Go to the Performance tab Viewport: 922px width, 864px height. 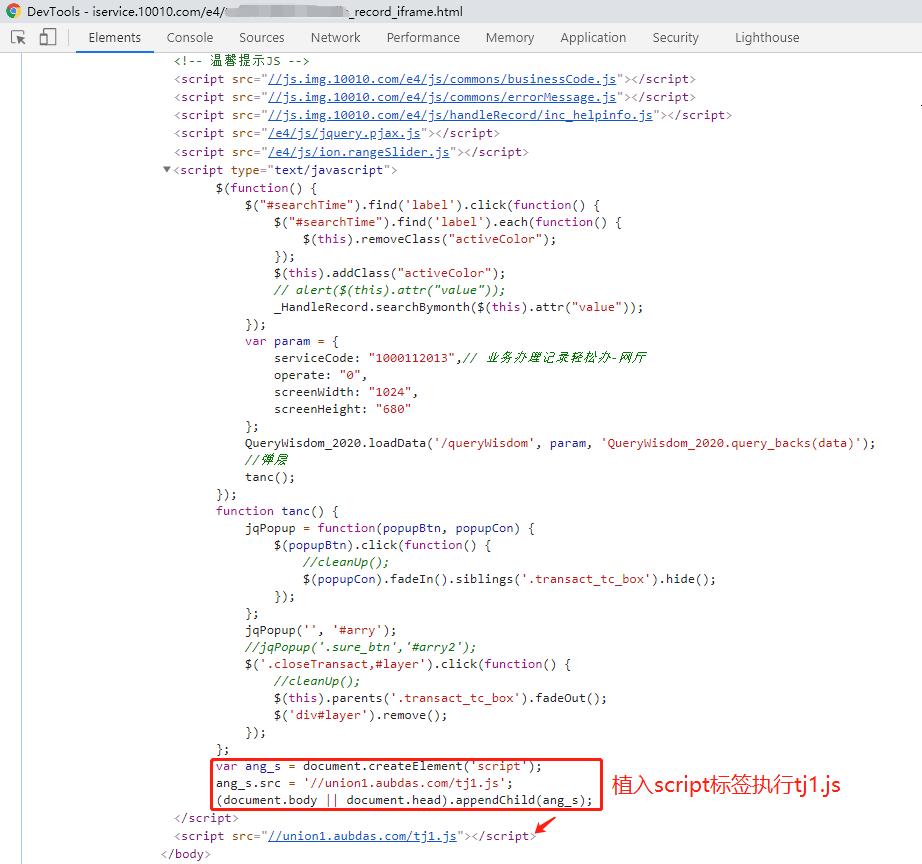[423, 38]
